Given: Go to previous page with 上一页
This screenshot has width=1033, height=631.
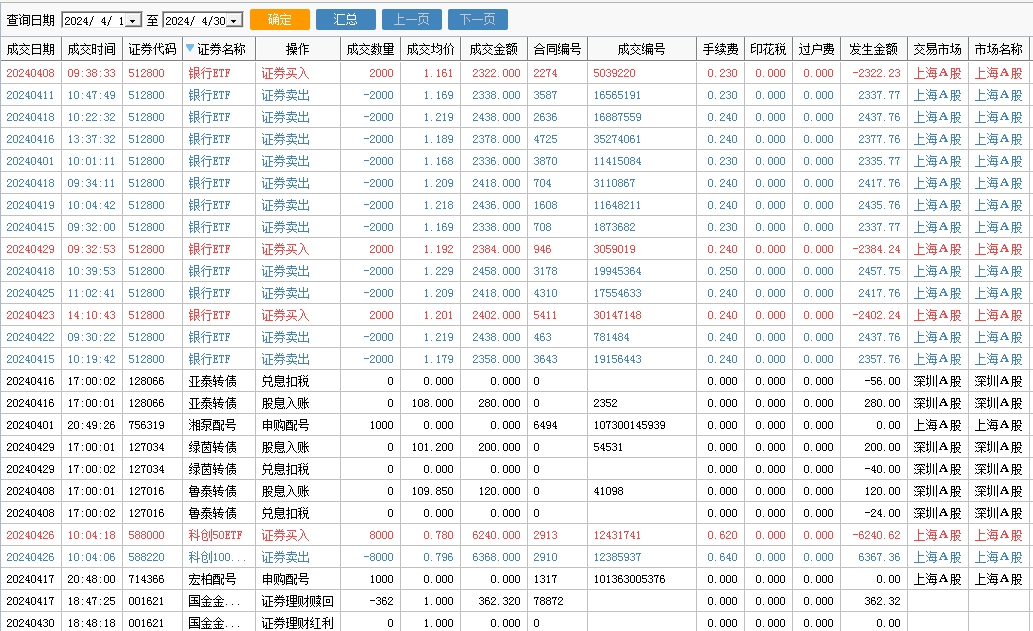Looking at the screenshot, I should [x=411, y=20].
